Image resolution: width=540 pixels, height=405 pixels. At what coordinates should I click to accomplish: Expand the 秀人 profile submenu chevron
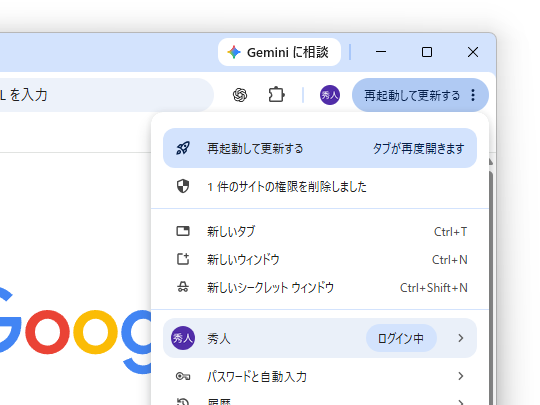[461, 338]
